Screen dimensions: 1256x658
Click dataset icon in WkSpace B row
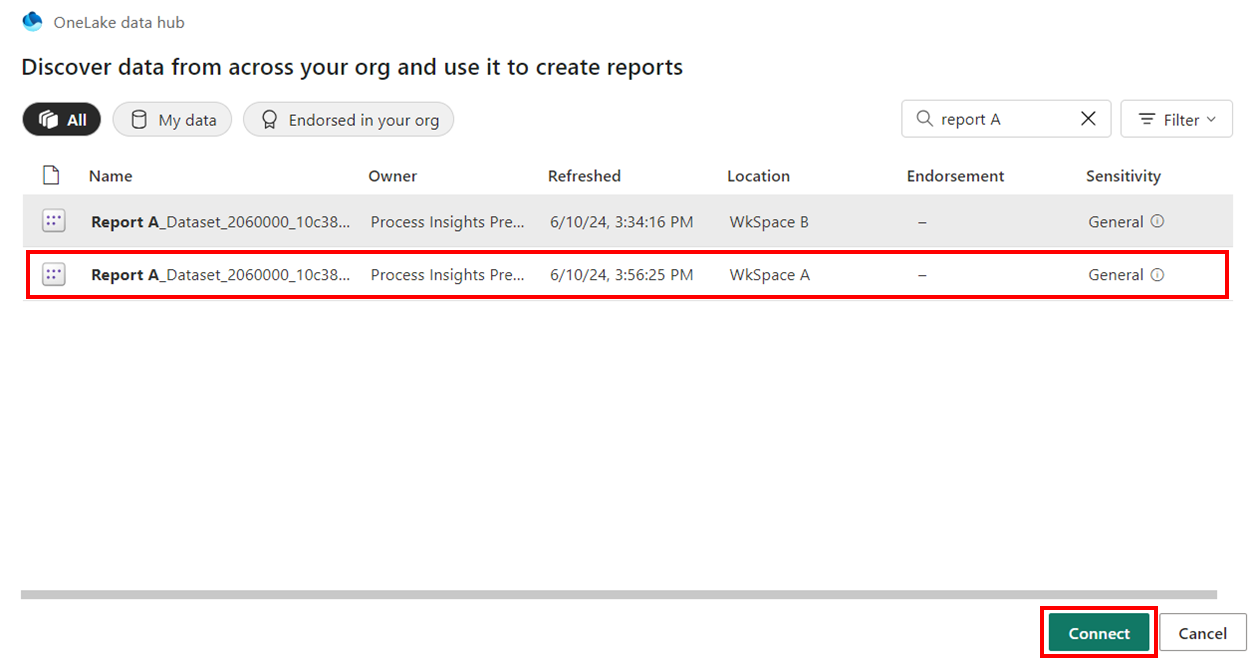tap(54, 221)
